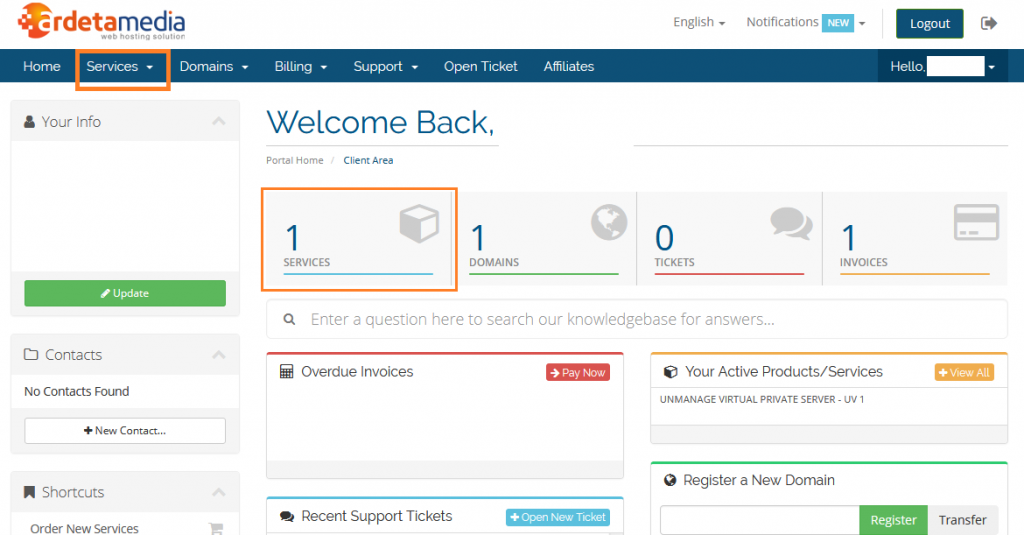Image resolution: width=1024 pixels, height=535 pixels.
Task: Expand the Notifications dropdown
Action: (805, 22)
